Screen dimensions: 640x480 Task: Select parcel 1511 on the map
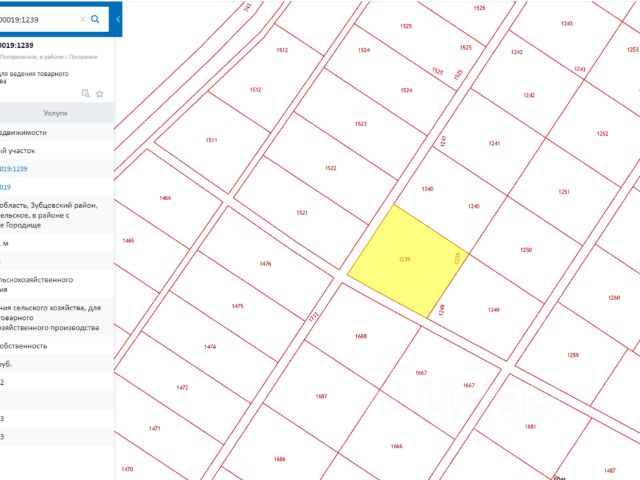tap(212, 140)
